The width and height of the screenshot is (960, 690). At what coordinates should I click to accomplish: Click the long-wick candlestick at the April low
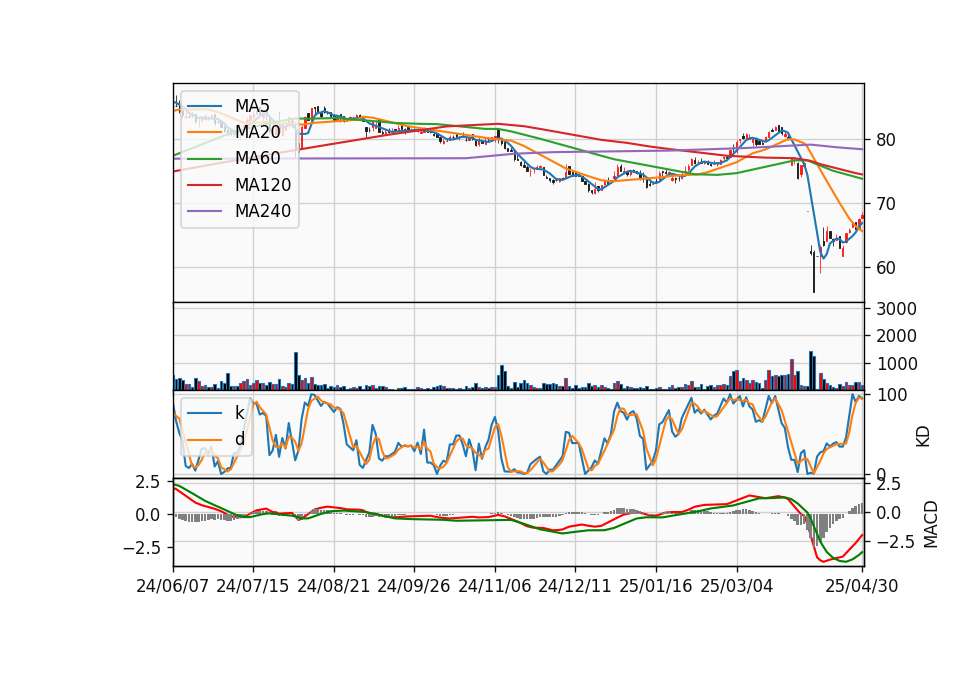tap(814, 271)
